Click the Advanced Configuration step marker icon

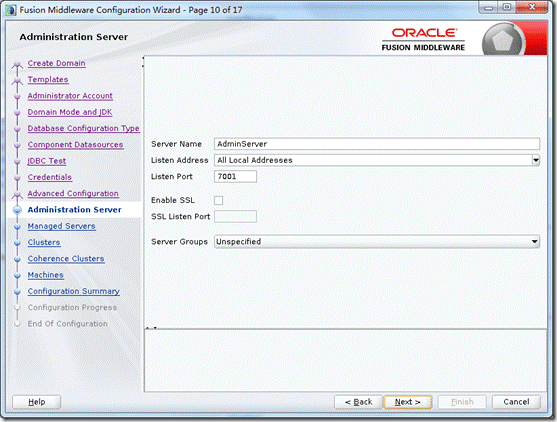click(x=17, y=195)
